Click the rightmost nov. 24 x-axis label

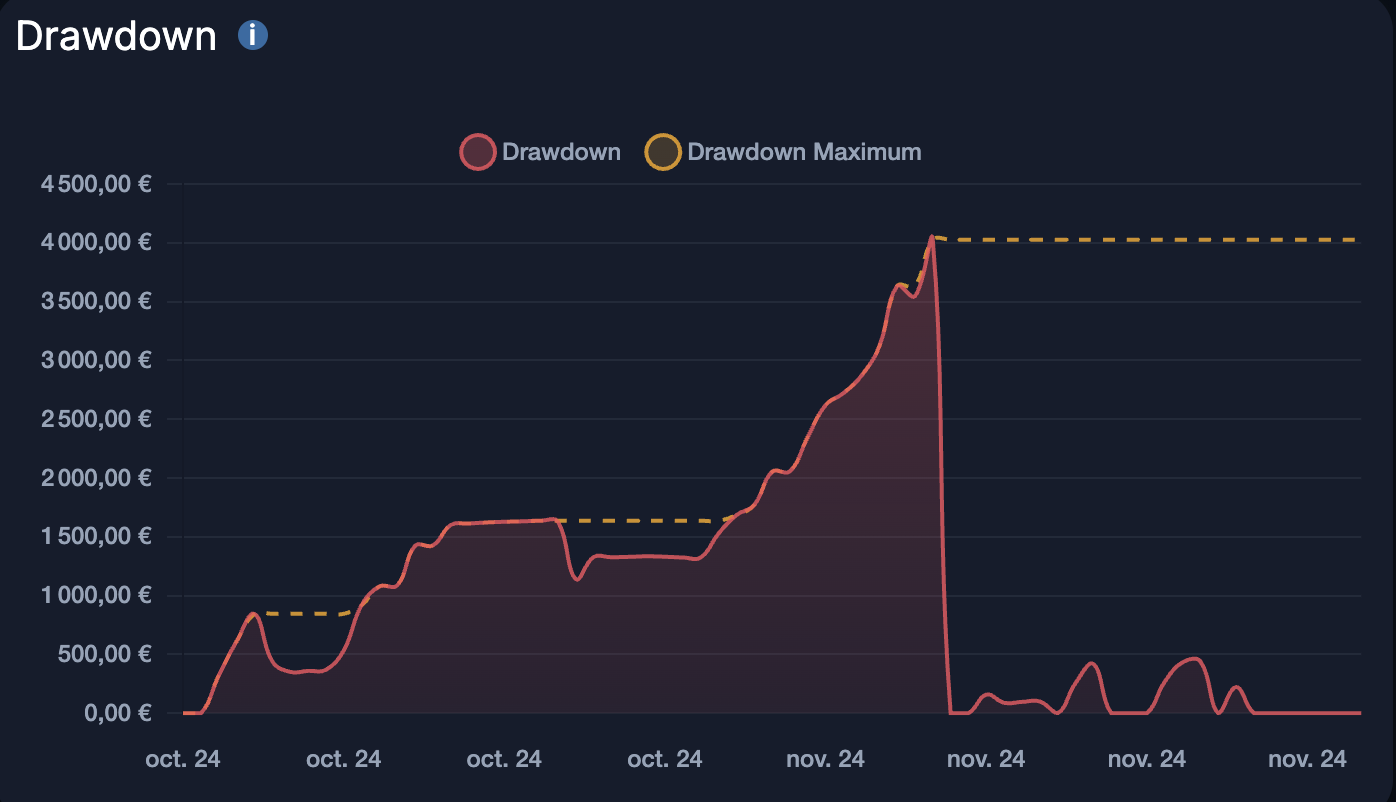tap(1306, 759)
